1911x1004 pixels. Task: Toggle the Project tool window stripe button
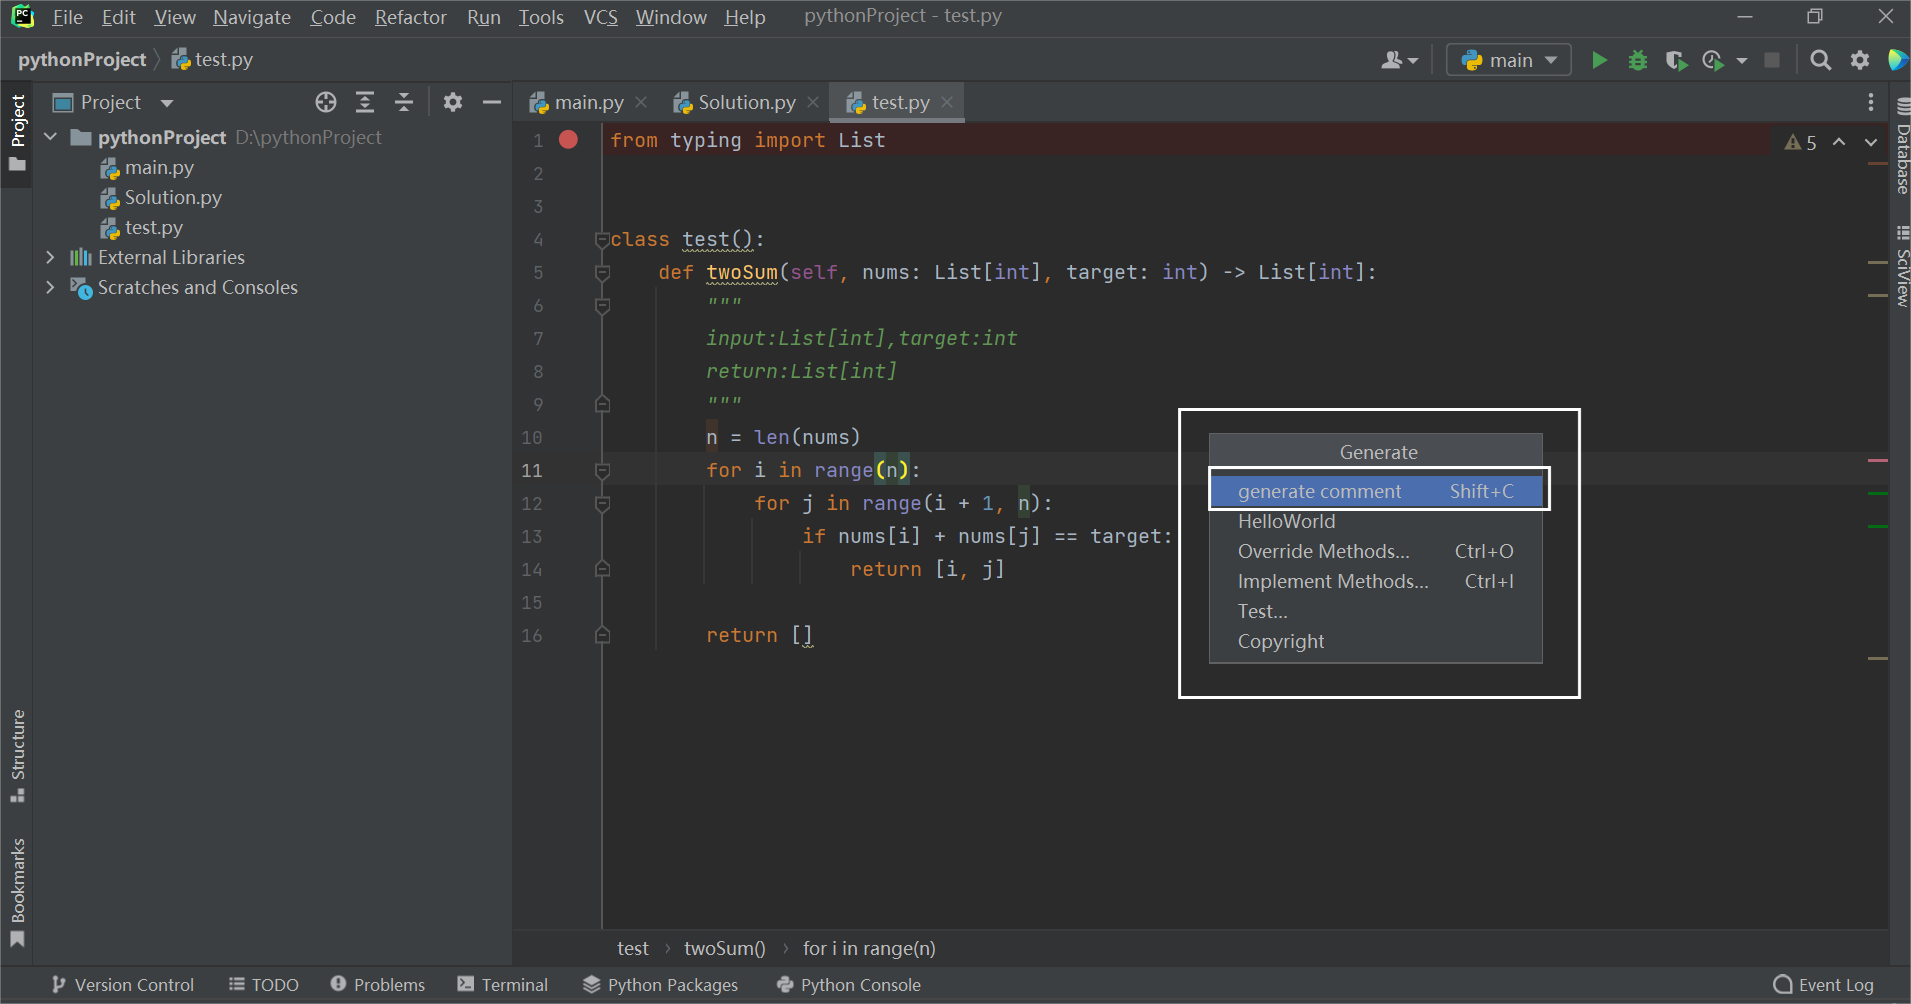pyautogui.click(x=17, y=132)
